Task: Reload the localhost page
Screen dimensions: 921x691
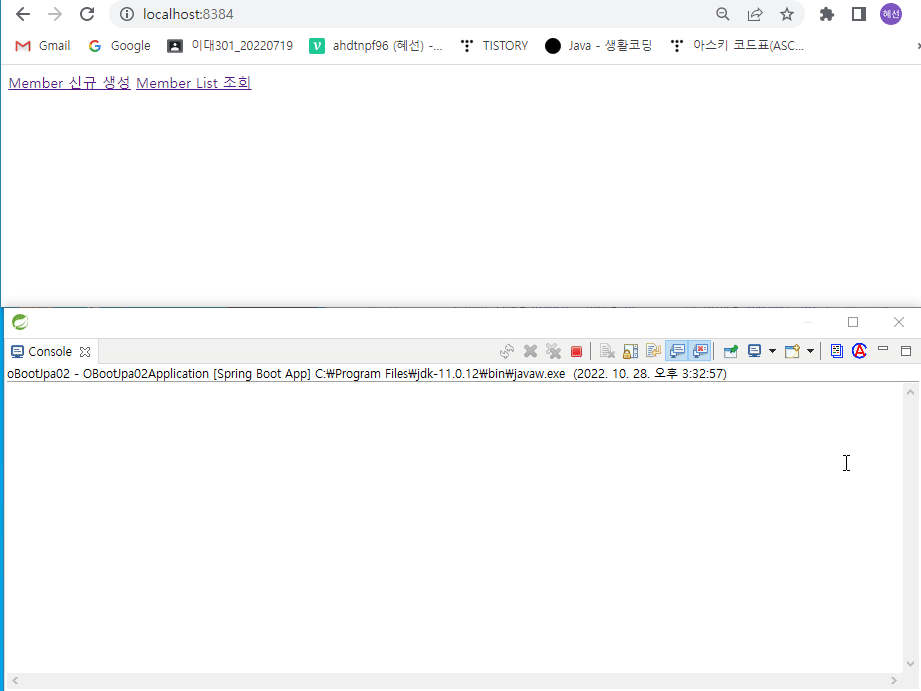Action: 87,14
